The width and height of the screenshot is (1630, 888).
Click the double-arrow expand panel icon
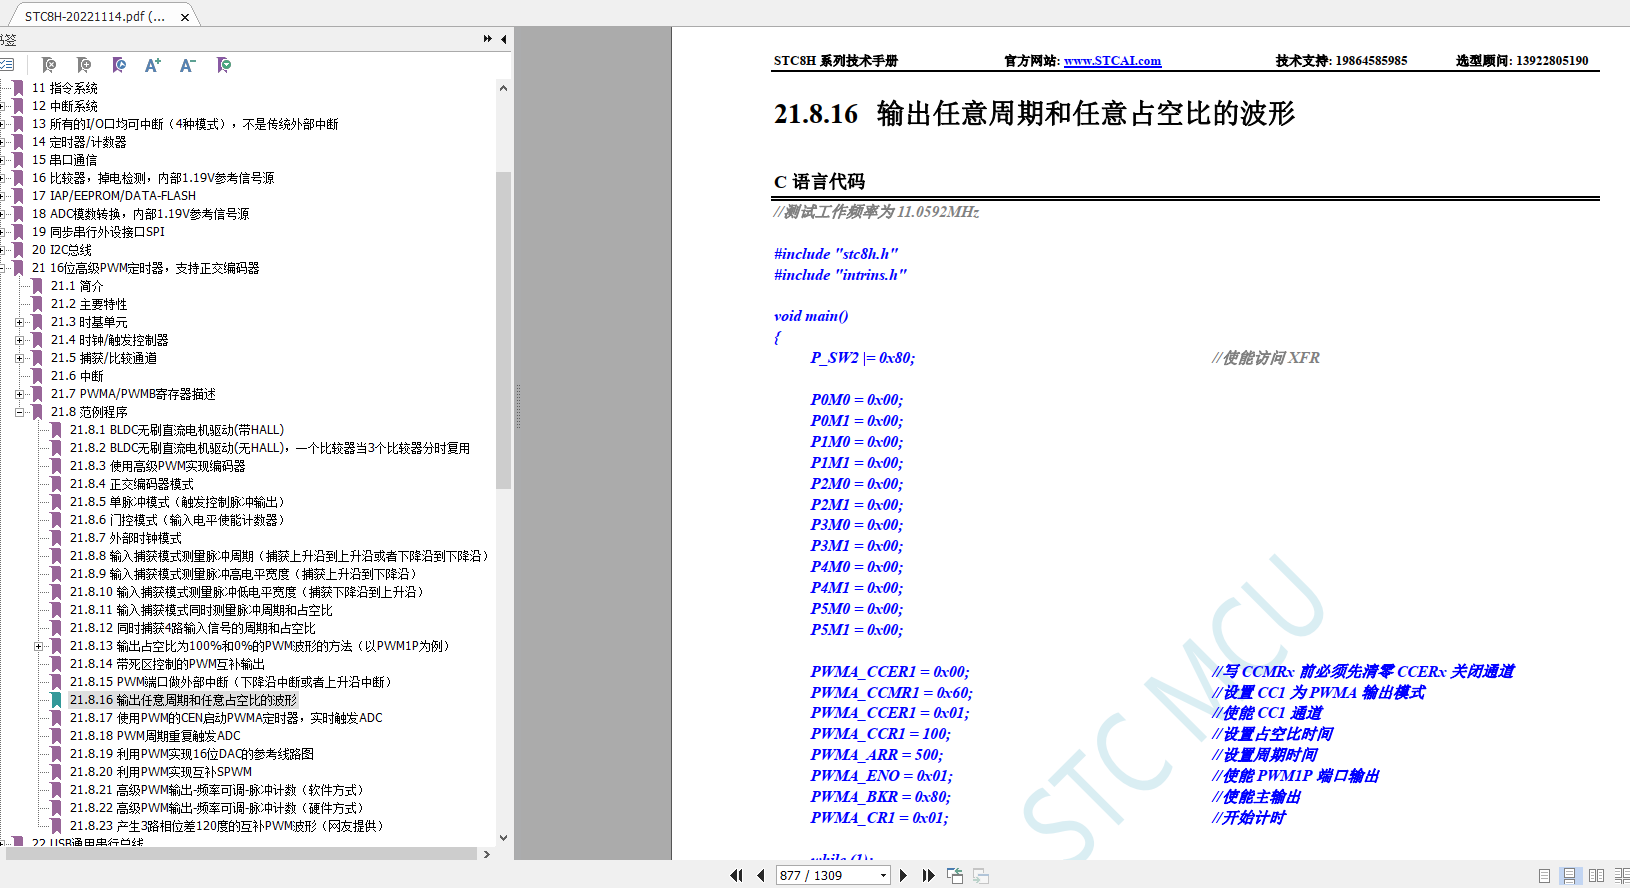point(488,39)
